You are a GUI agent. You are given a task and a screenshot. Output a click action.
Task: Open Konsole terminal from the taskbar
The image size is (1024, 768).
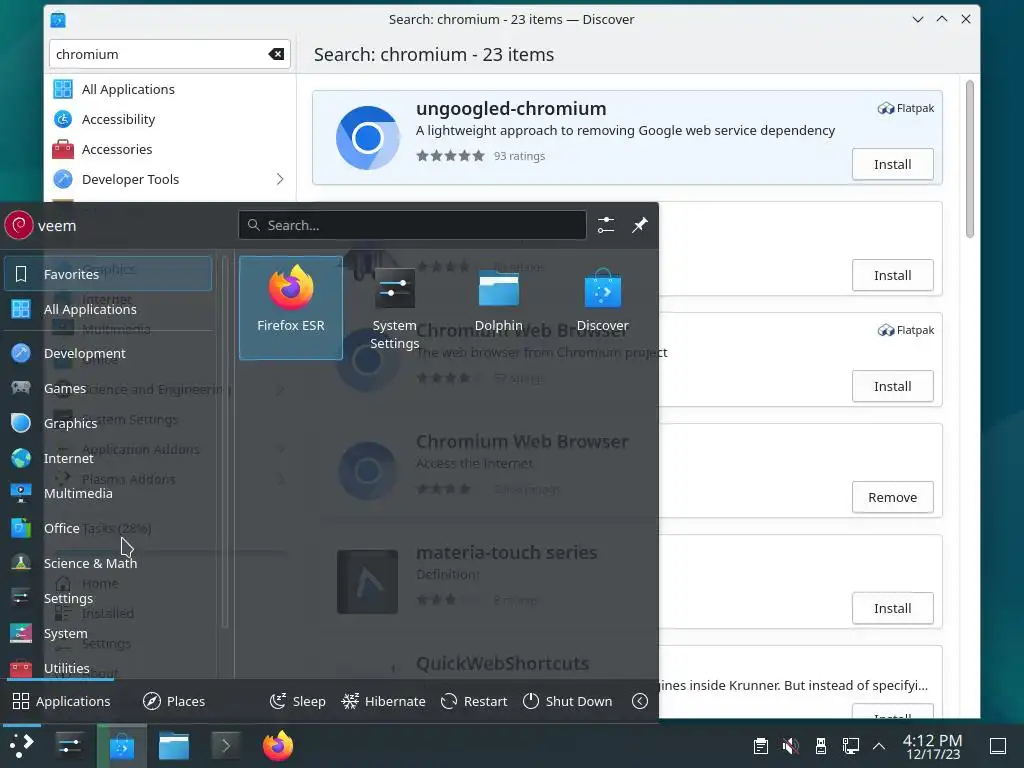point(225,746)
